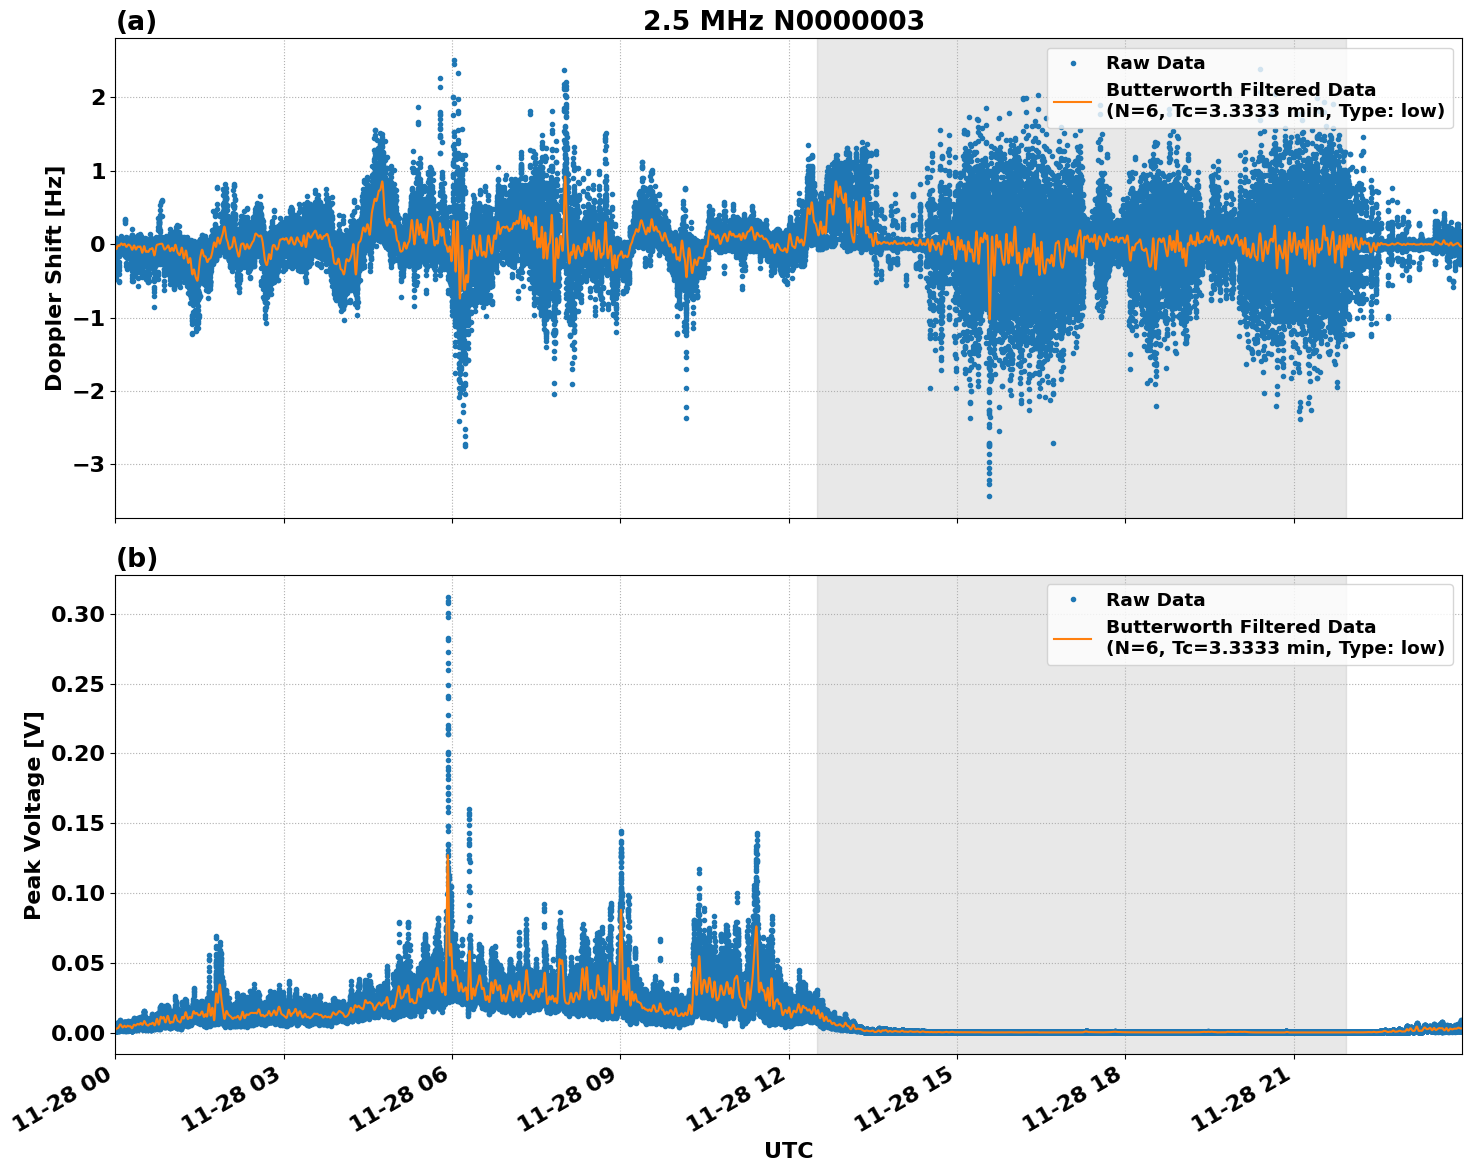Click the UTC x-axis label
Viewport: 1472px width, 1172px height.
788,1151
